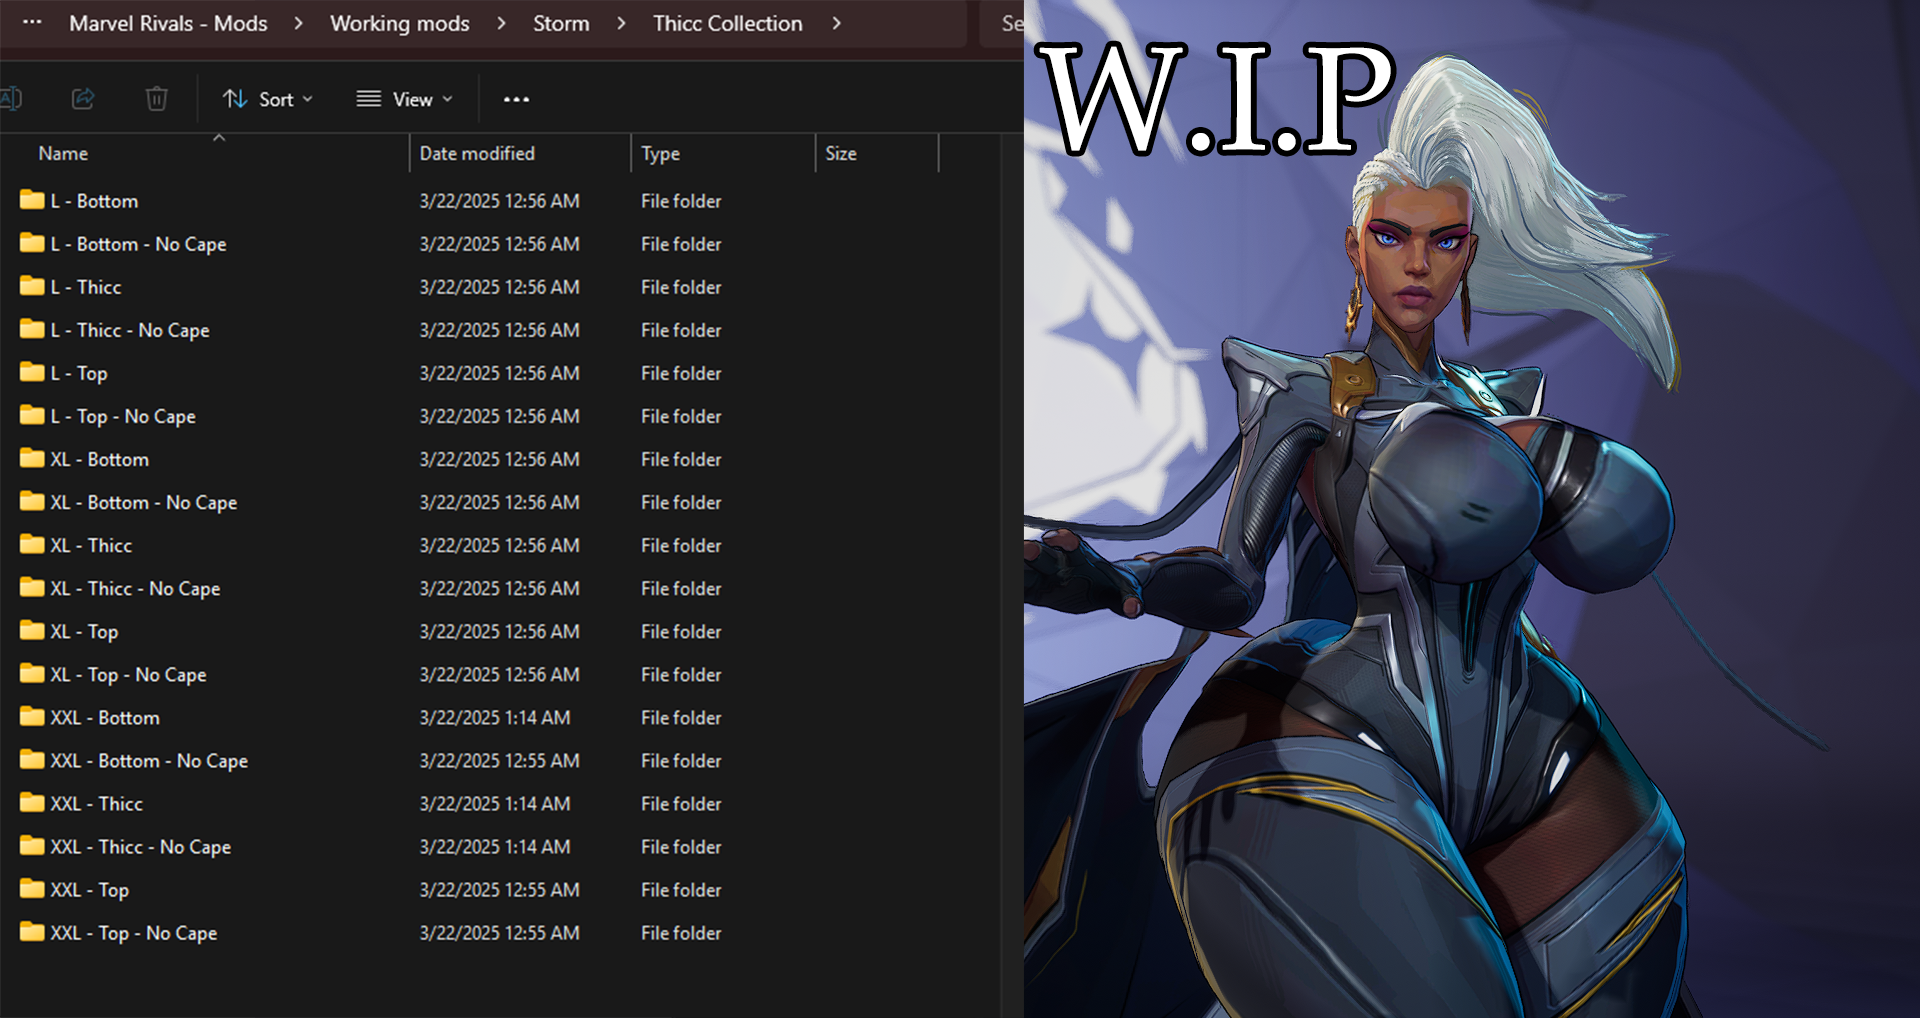Click folder icon for L - Bottom - No Cape
Viewport: 1920px width, 1018px height.
coord(32,242)
